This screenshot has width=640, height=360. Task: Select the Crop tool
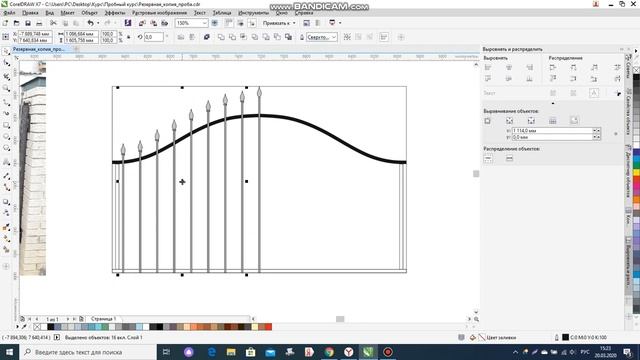[6, 77]
